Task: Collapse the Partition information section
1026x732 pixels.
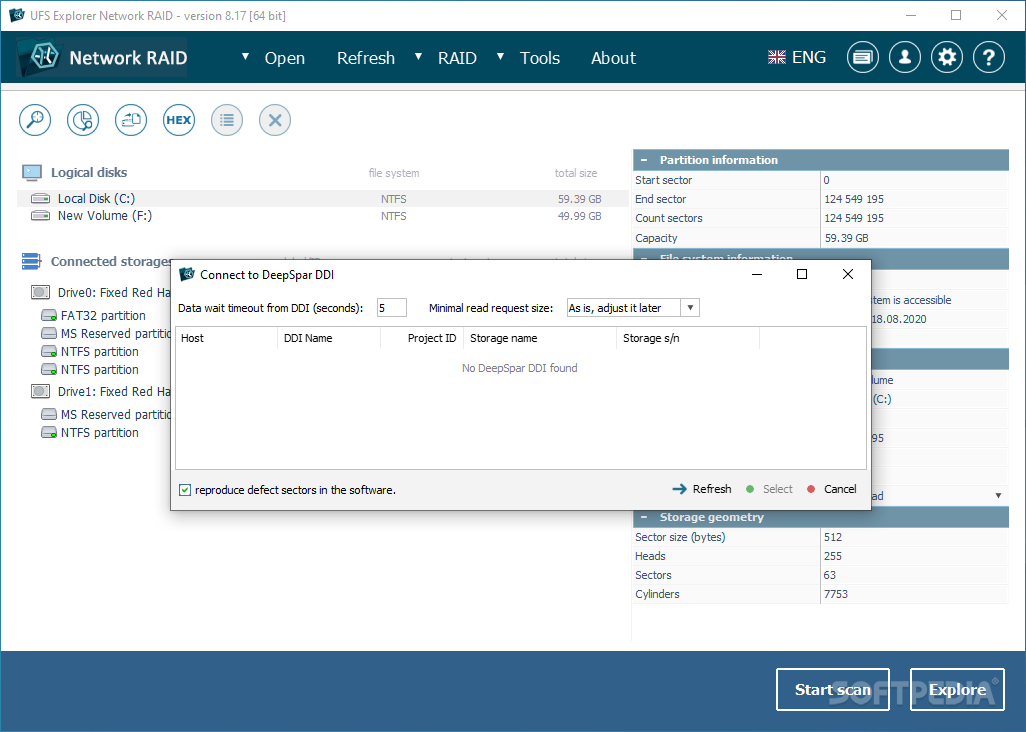Action: (x=645, y=160)
